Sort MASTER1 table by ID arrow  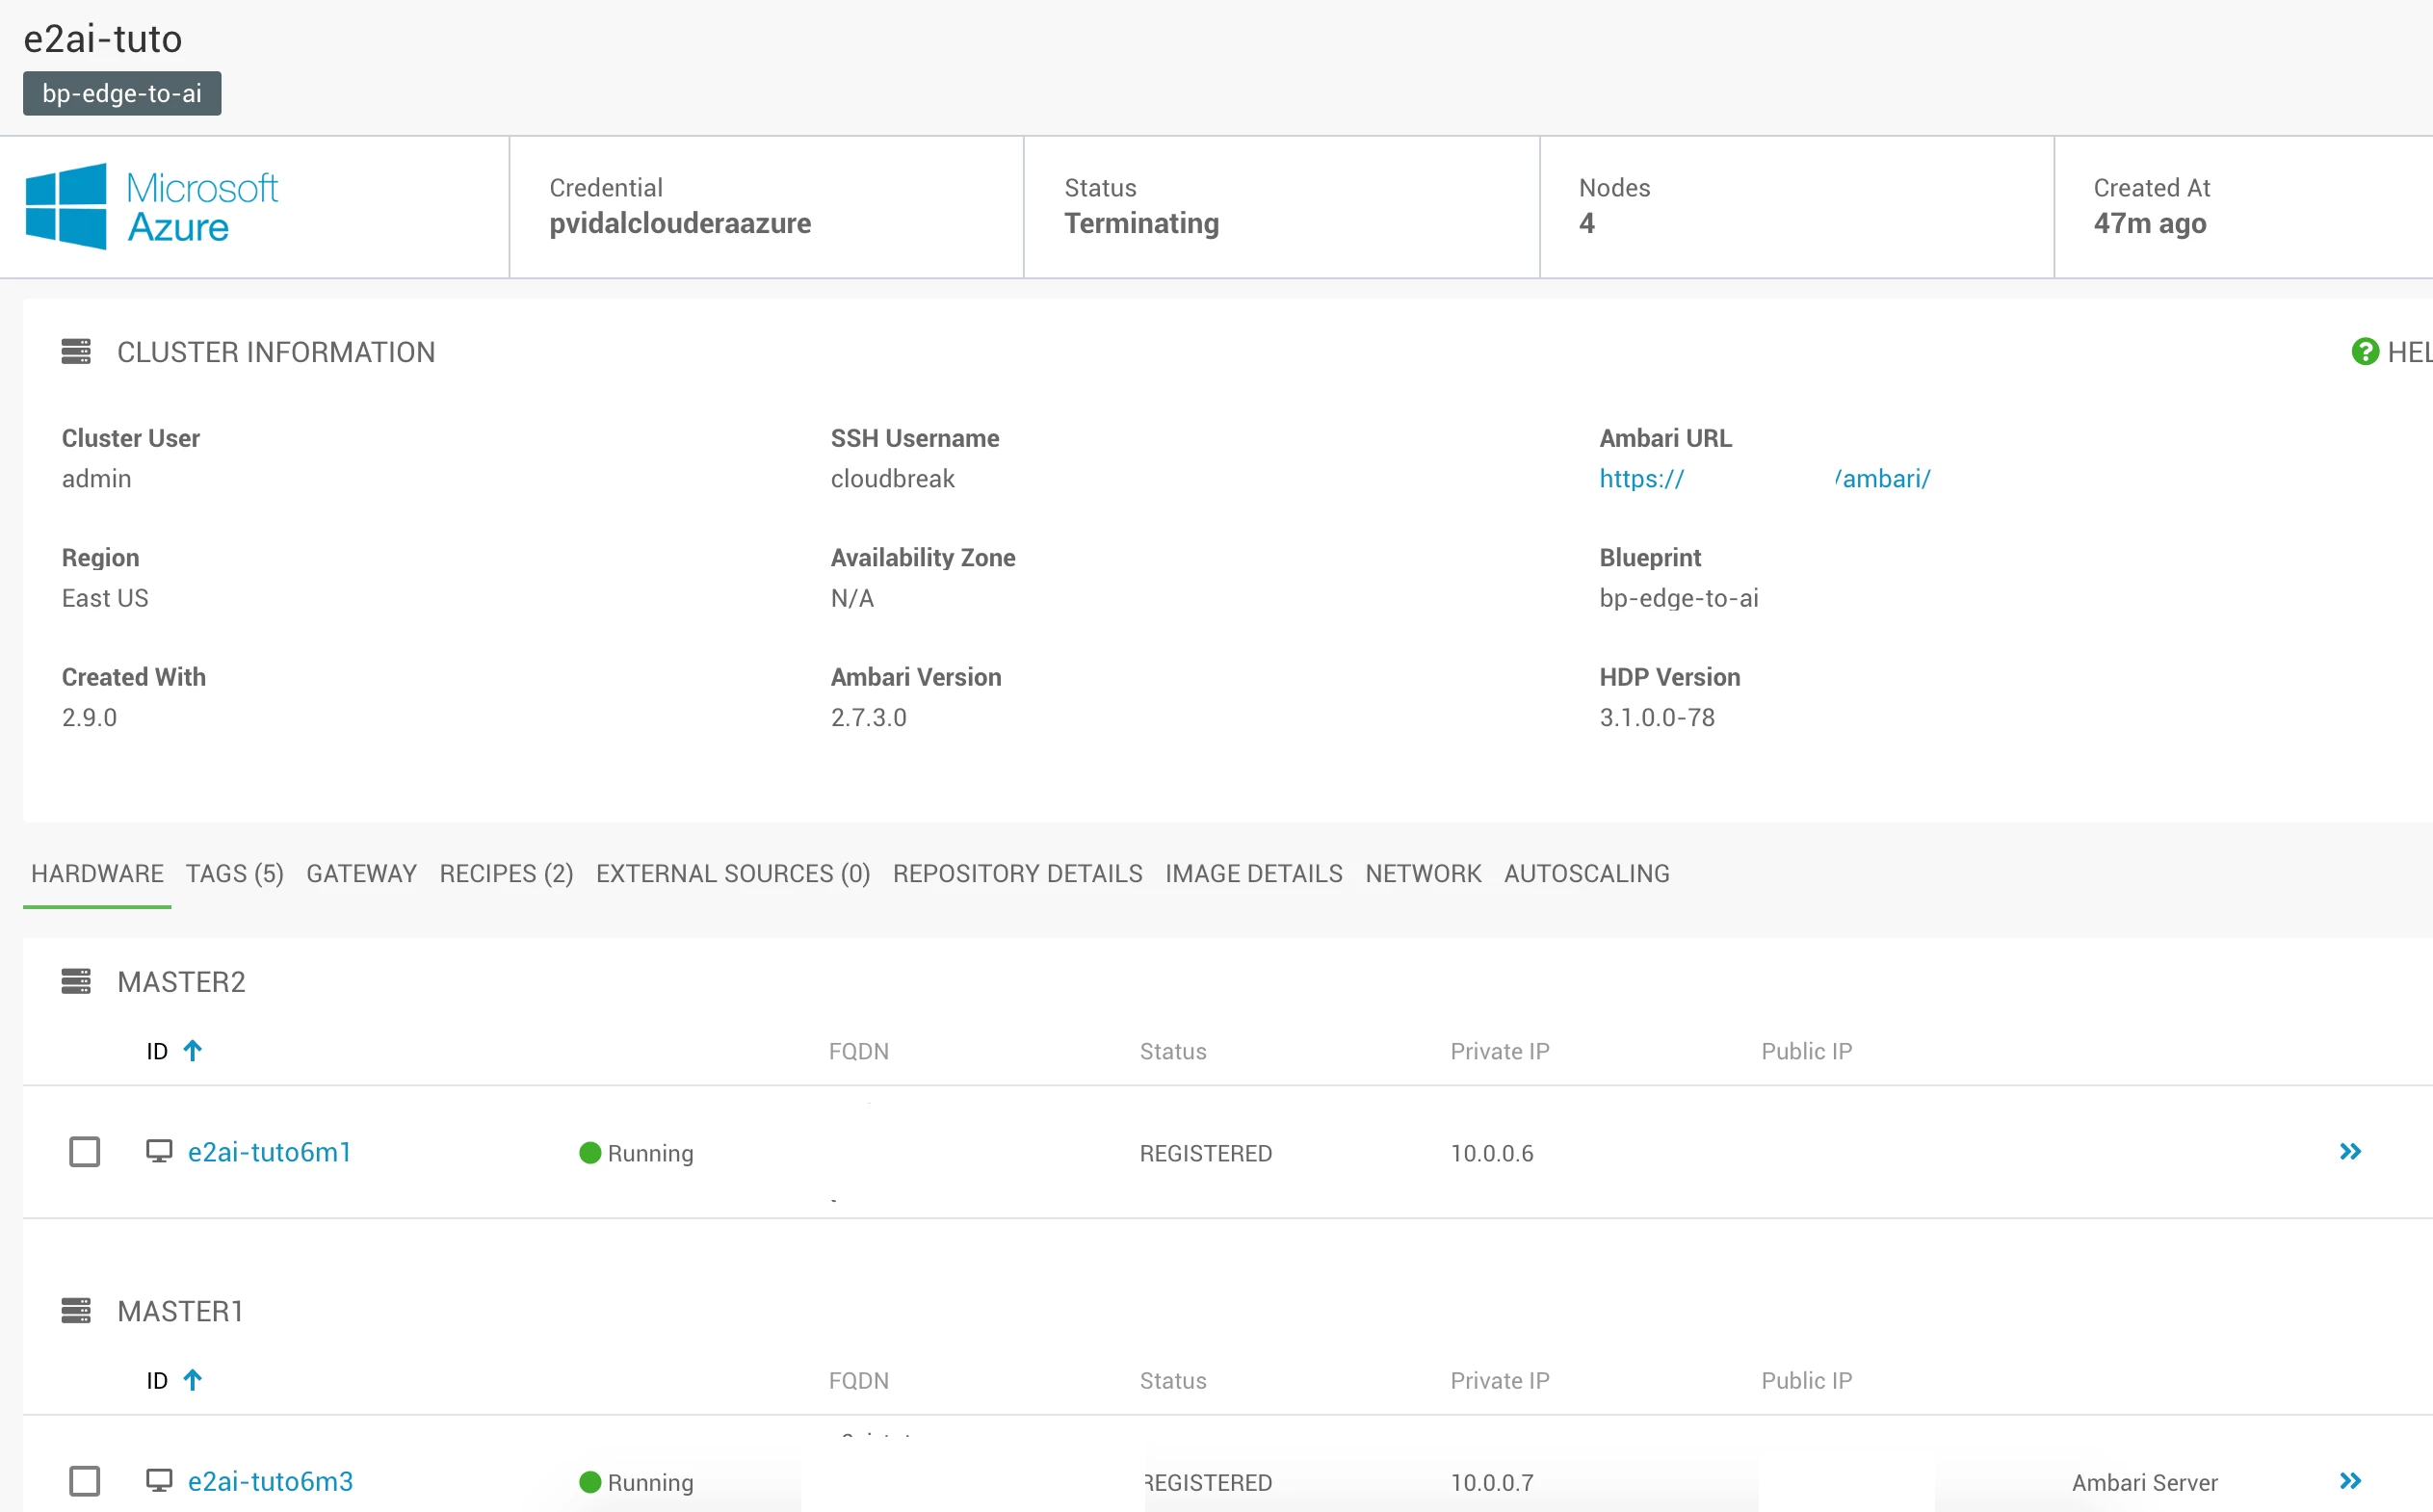coord(193,1380)
